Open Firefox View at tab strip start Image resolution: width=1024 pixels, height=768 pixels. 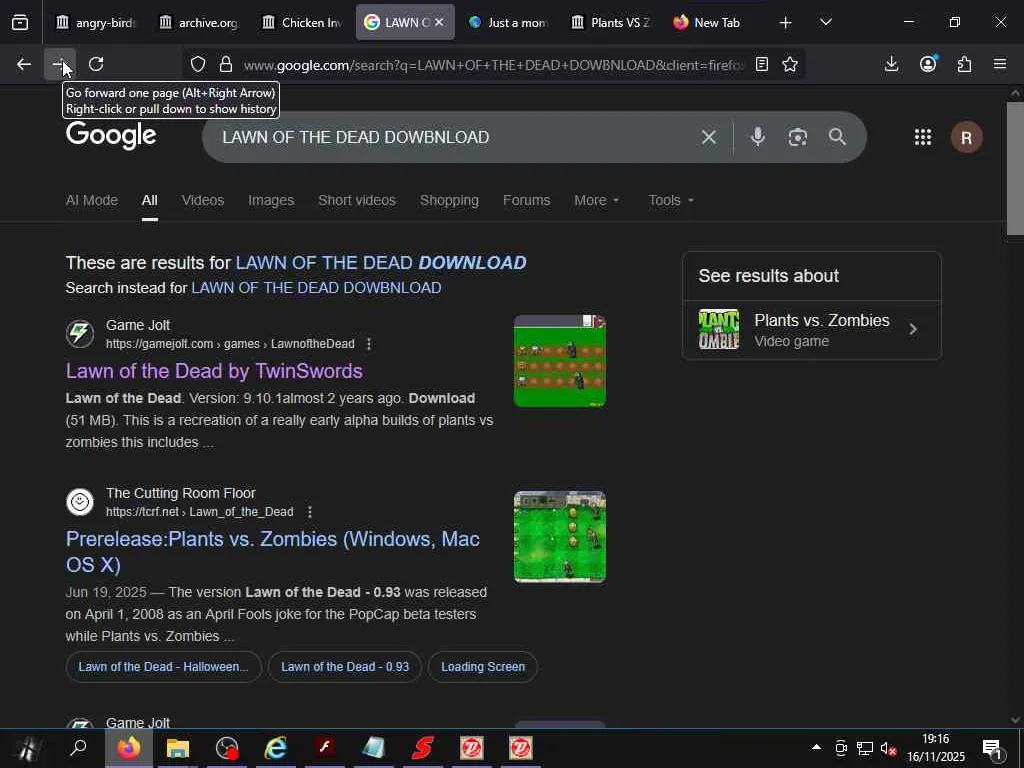[x=20, y=22]
